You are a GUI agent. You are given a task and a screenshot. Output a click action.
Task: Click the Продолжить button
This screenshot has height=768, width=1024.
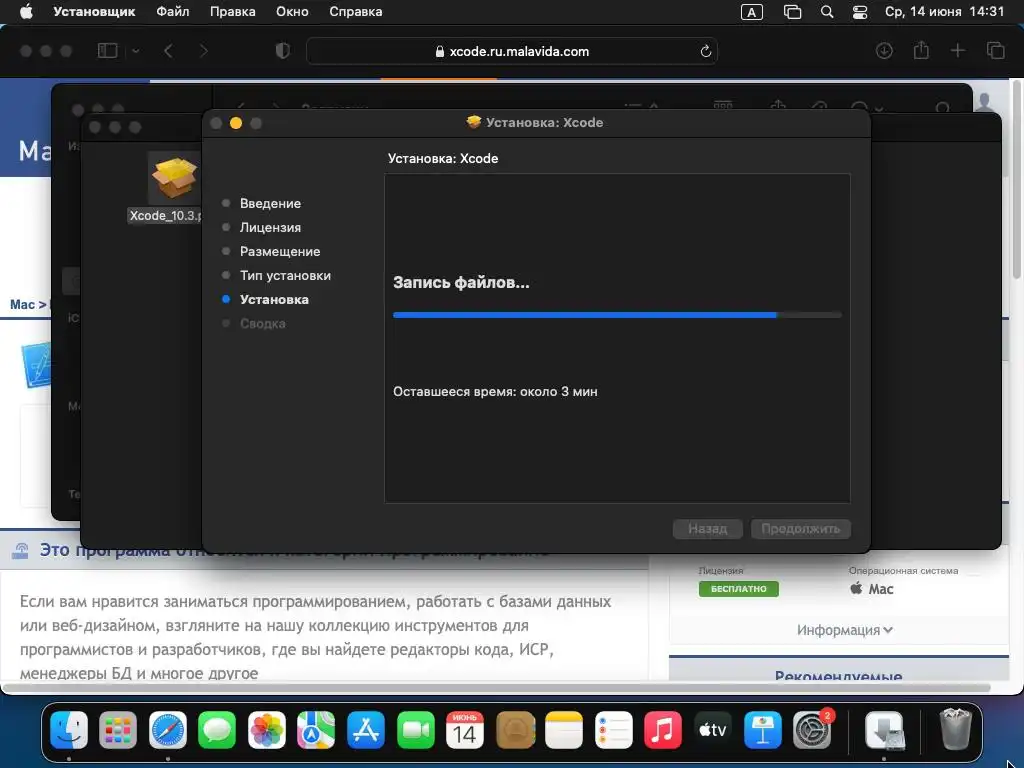[x=801, y=529]
